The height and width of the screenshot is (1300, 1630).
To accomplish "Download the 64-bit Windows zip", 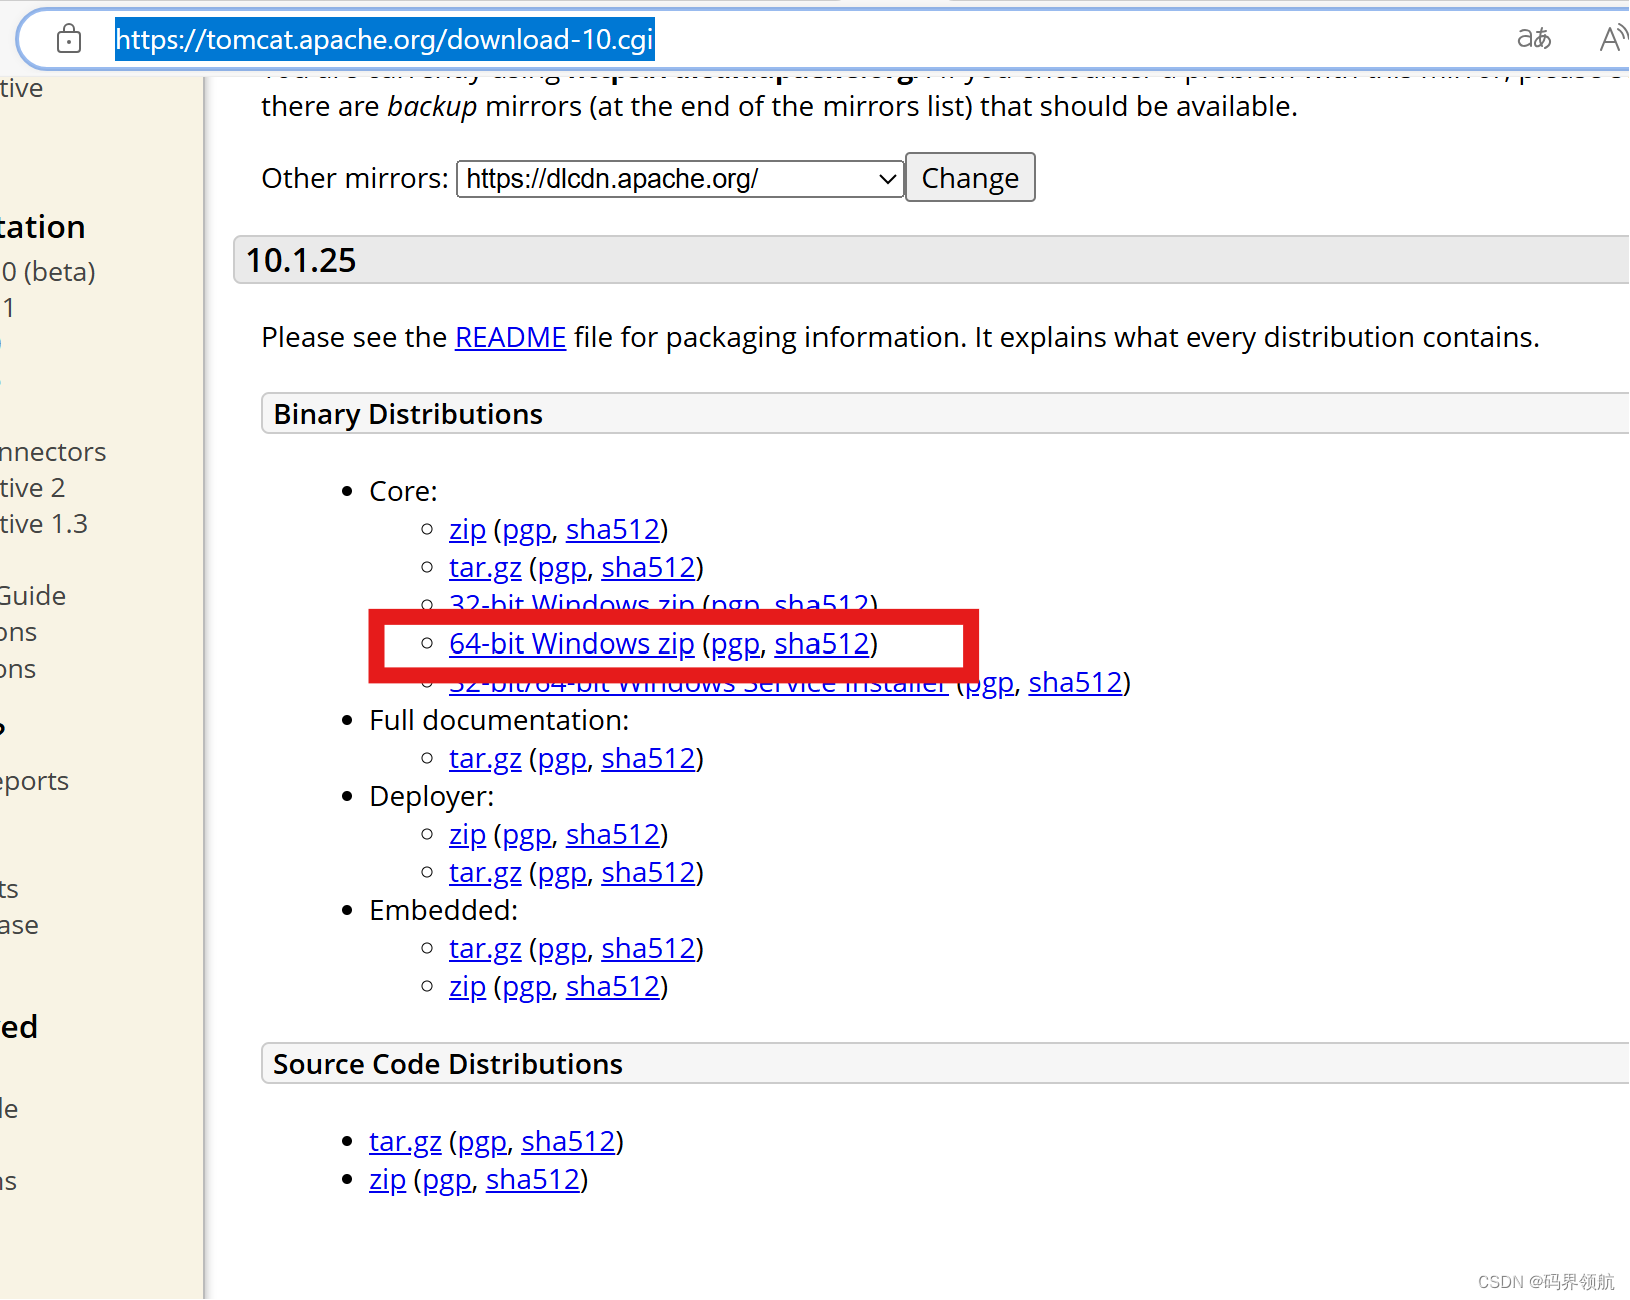I will click(572, 643).
